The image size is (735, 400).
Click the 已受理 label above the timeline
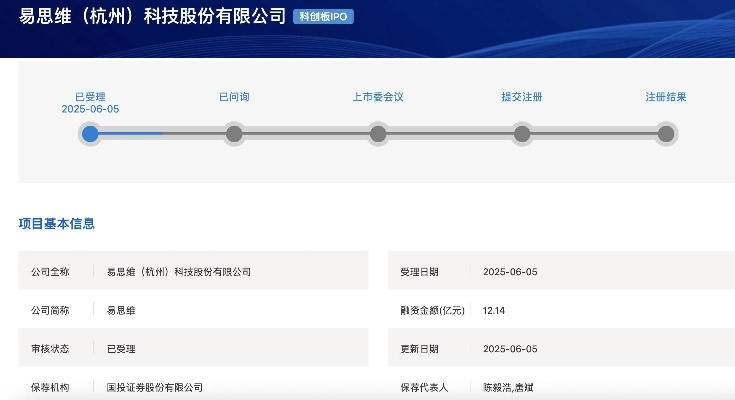click(x=90, y=97)
